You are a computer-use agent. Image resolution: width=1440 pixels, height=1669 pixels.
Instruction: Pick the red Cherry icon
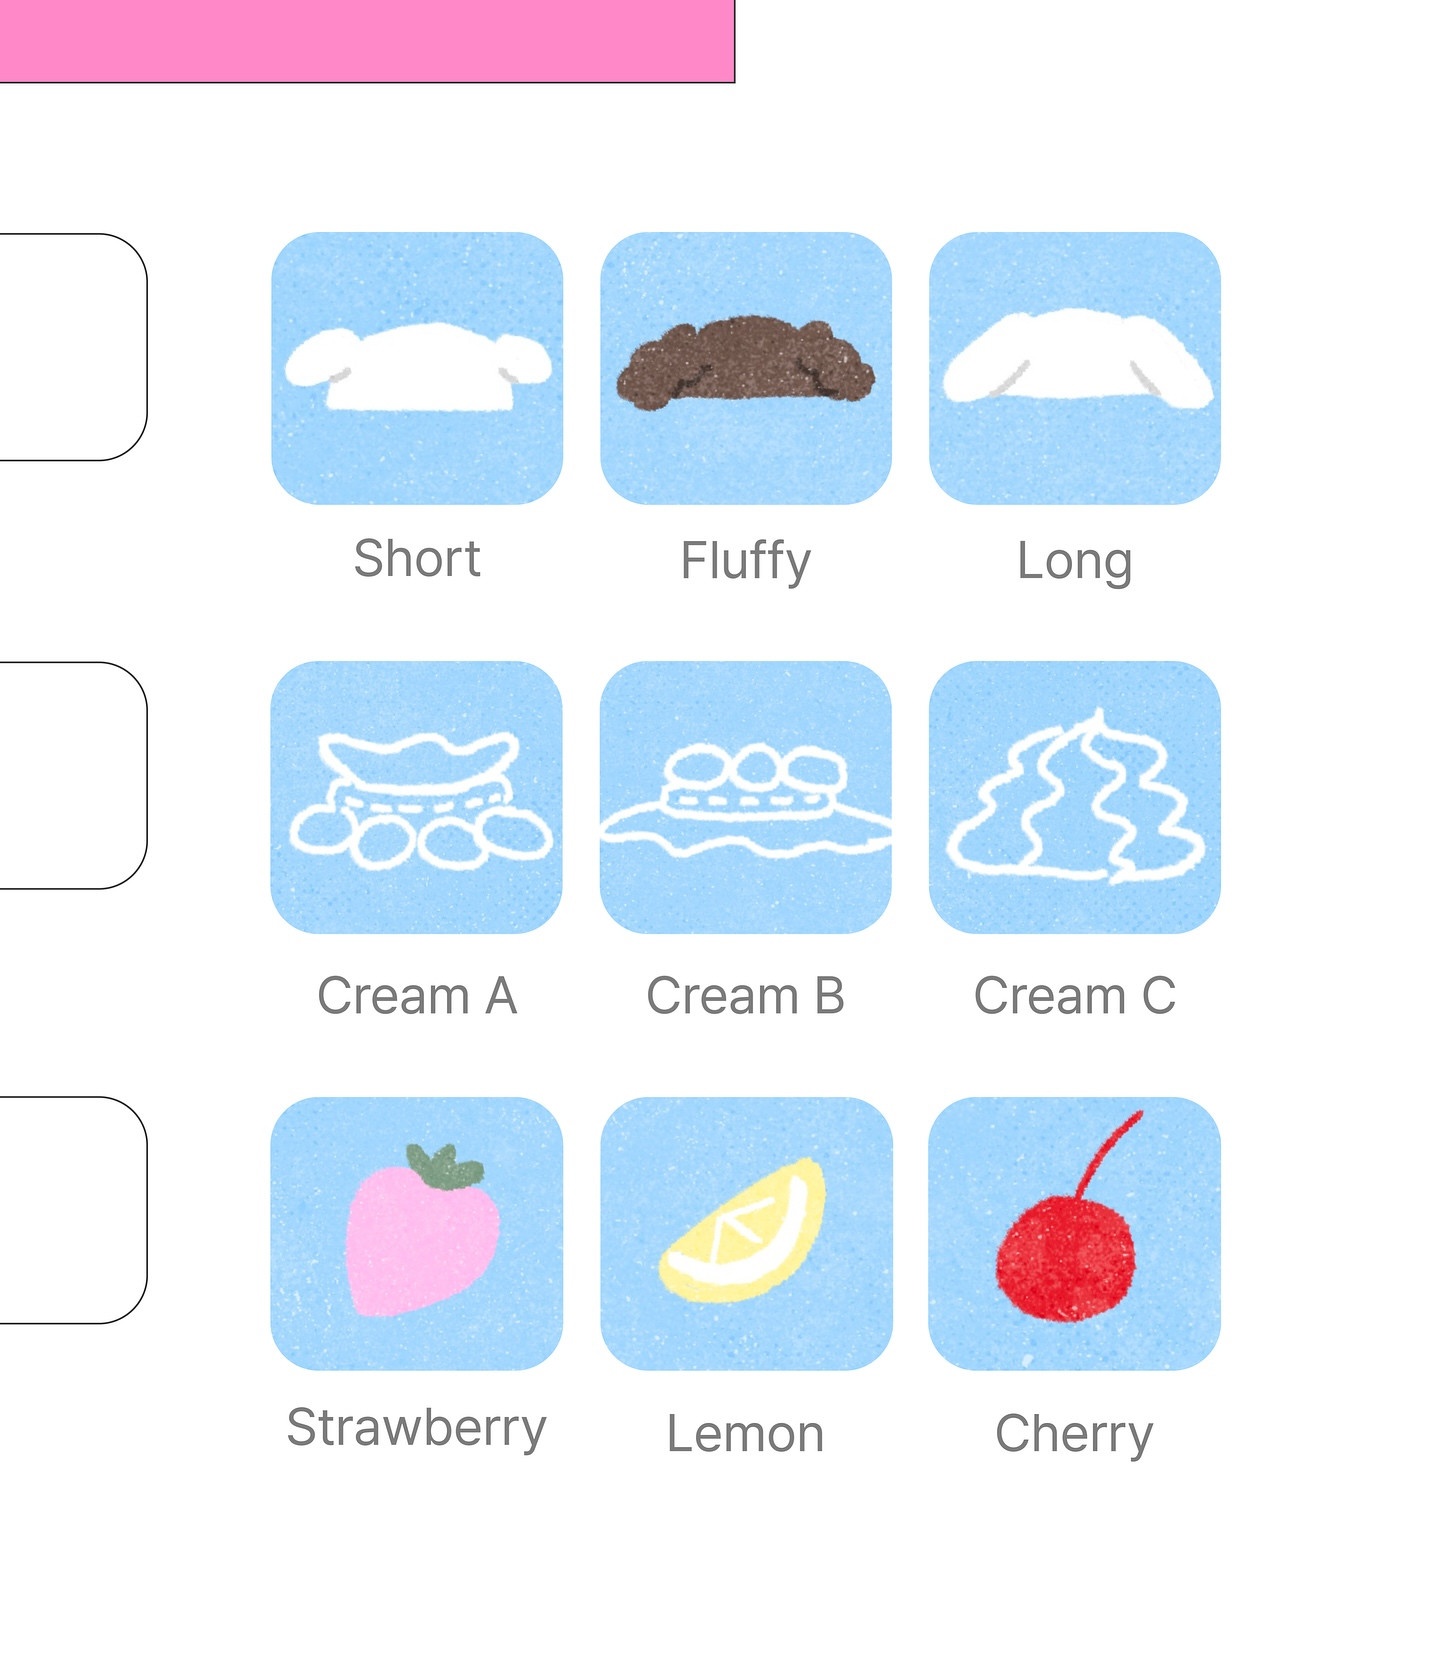[1075, 1233]
